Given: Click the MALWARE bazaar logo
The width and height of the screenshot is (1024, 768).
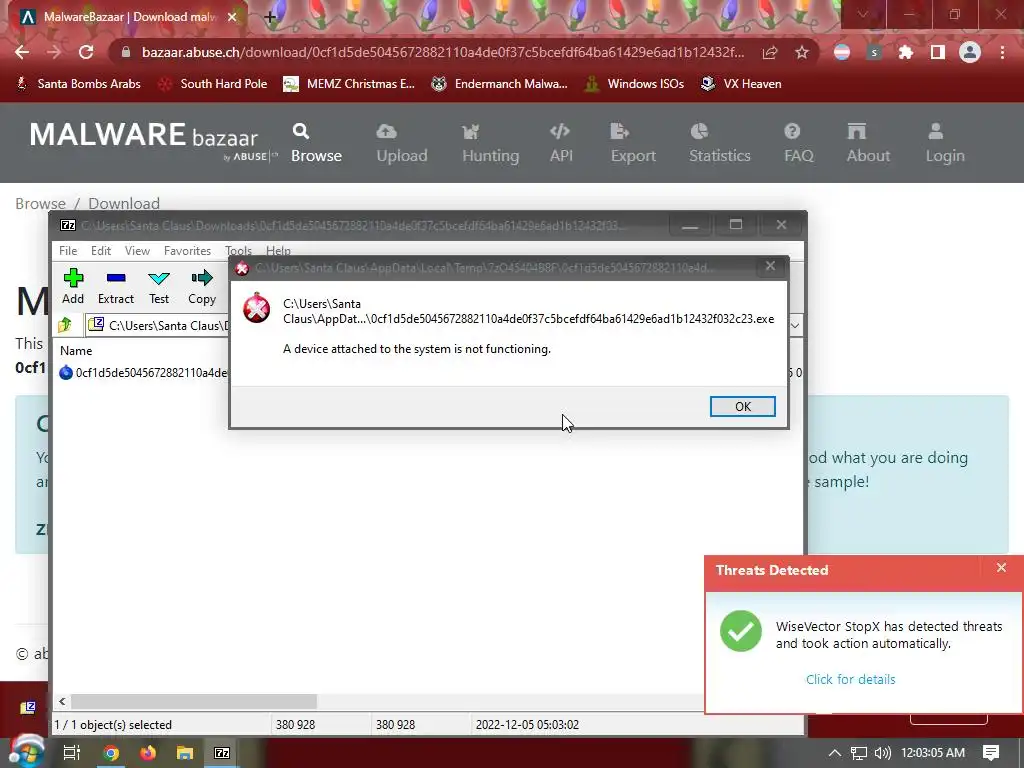Looking at the screenshot, I should (x=153, y=139).
